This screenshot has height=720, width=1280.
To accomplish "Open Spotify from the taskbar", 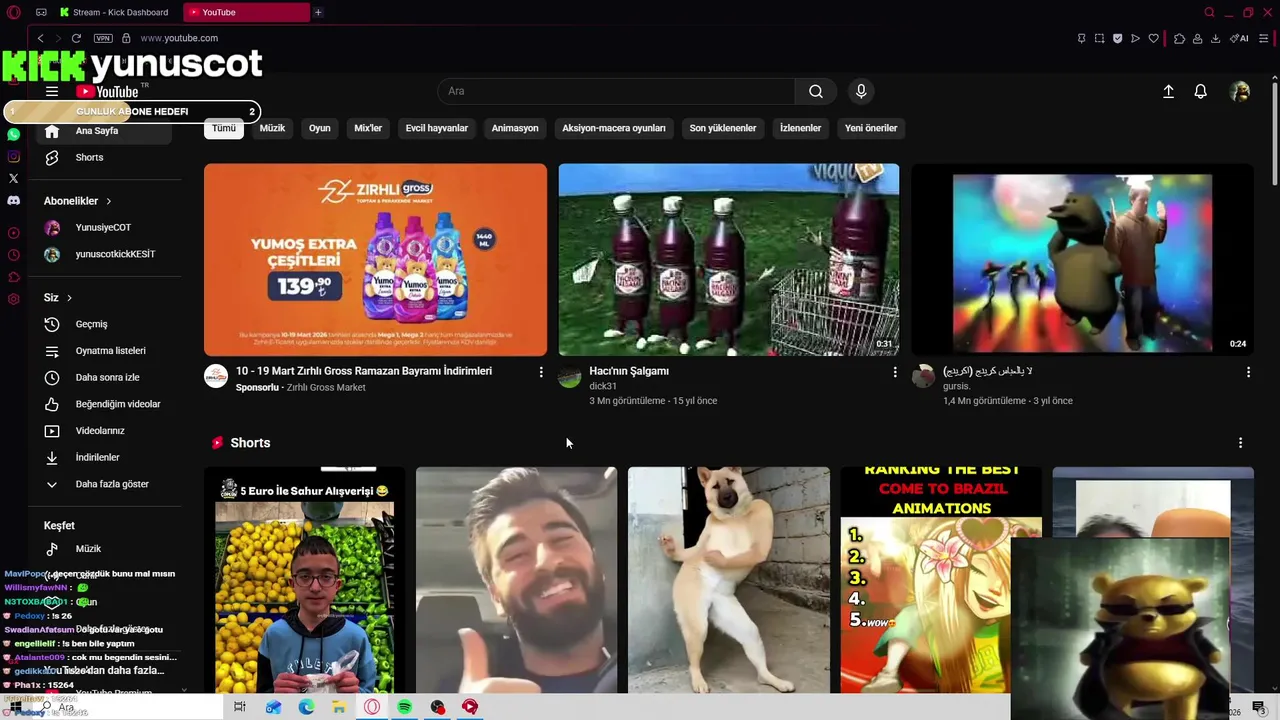I will point(404,707).
